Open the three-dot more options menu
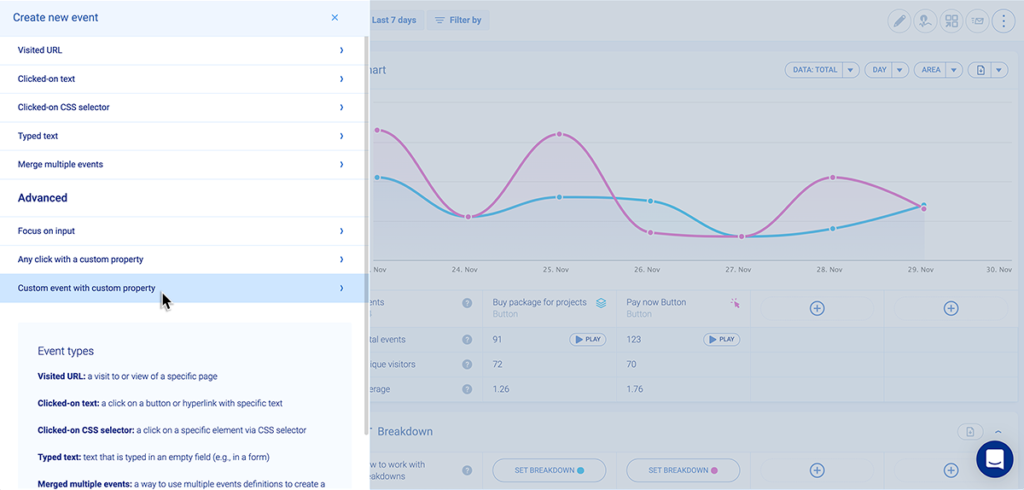The width and height of the screenshot is (1024, 490). tap(1004, 20)
